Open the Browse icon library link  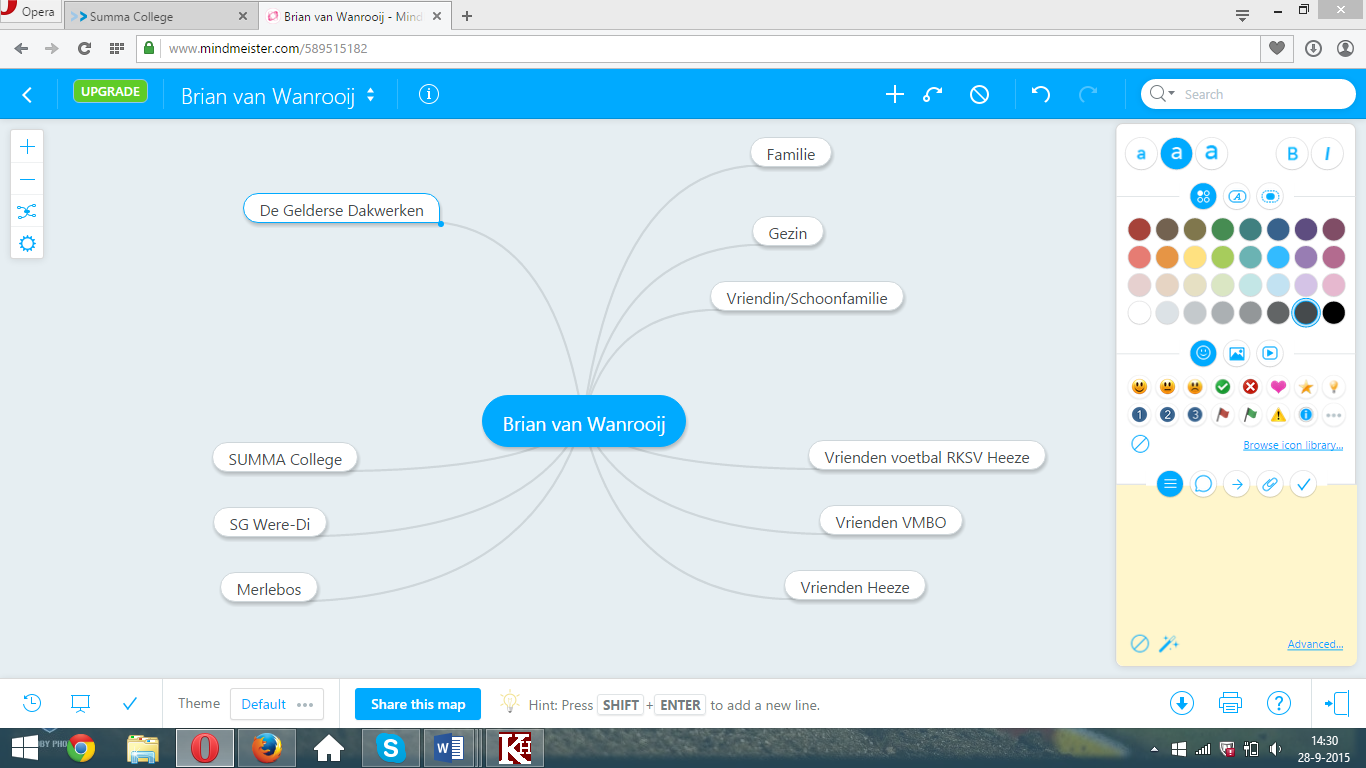(x=1293, y=445)
